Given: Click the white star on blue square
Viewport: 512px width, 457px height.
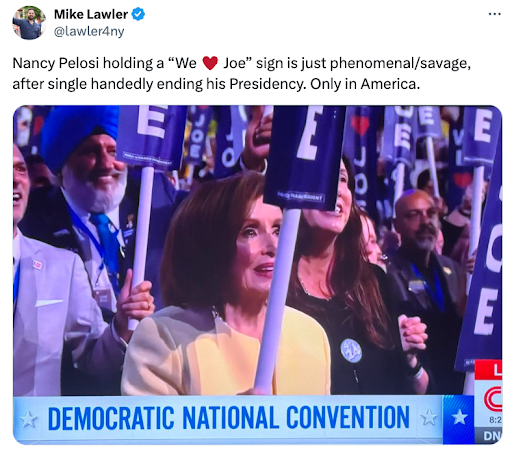Looking at the screenshot, I should (459, 417).
